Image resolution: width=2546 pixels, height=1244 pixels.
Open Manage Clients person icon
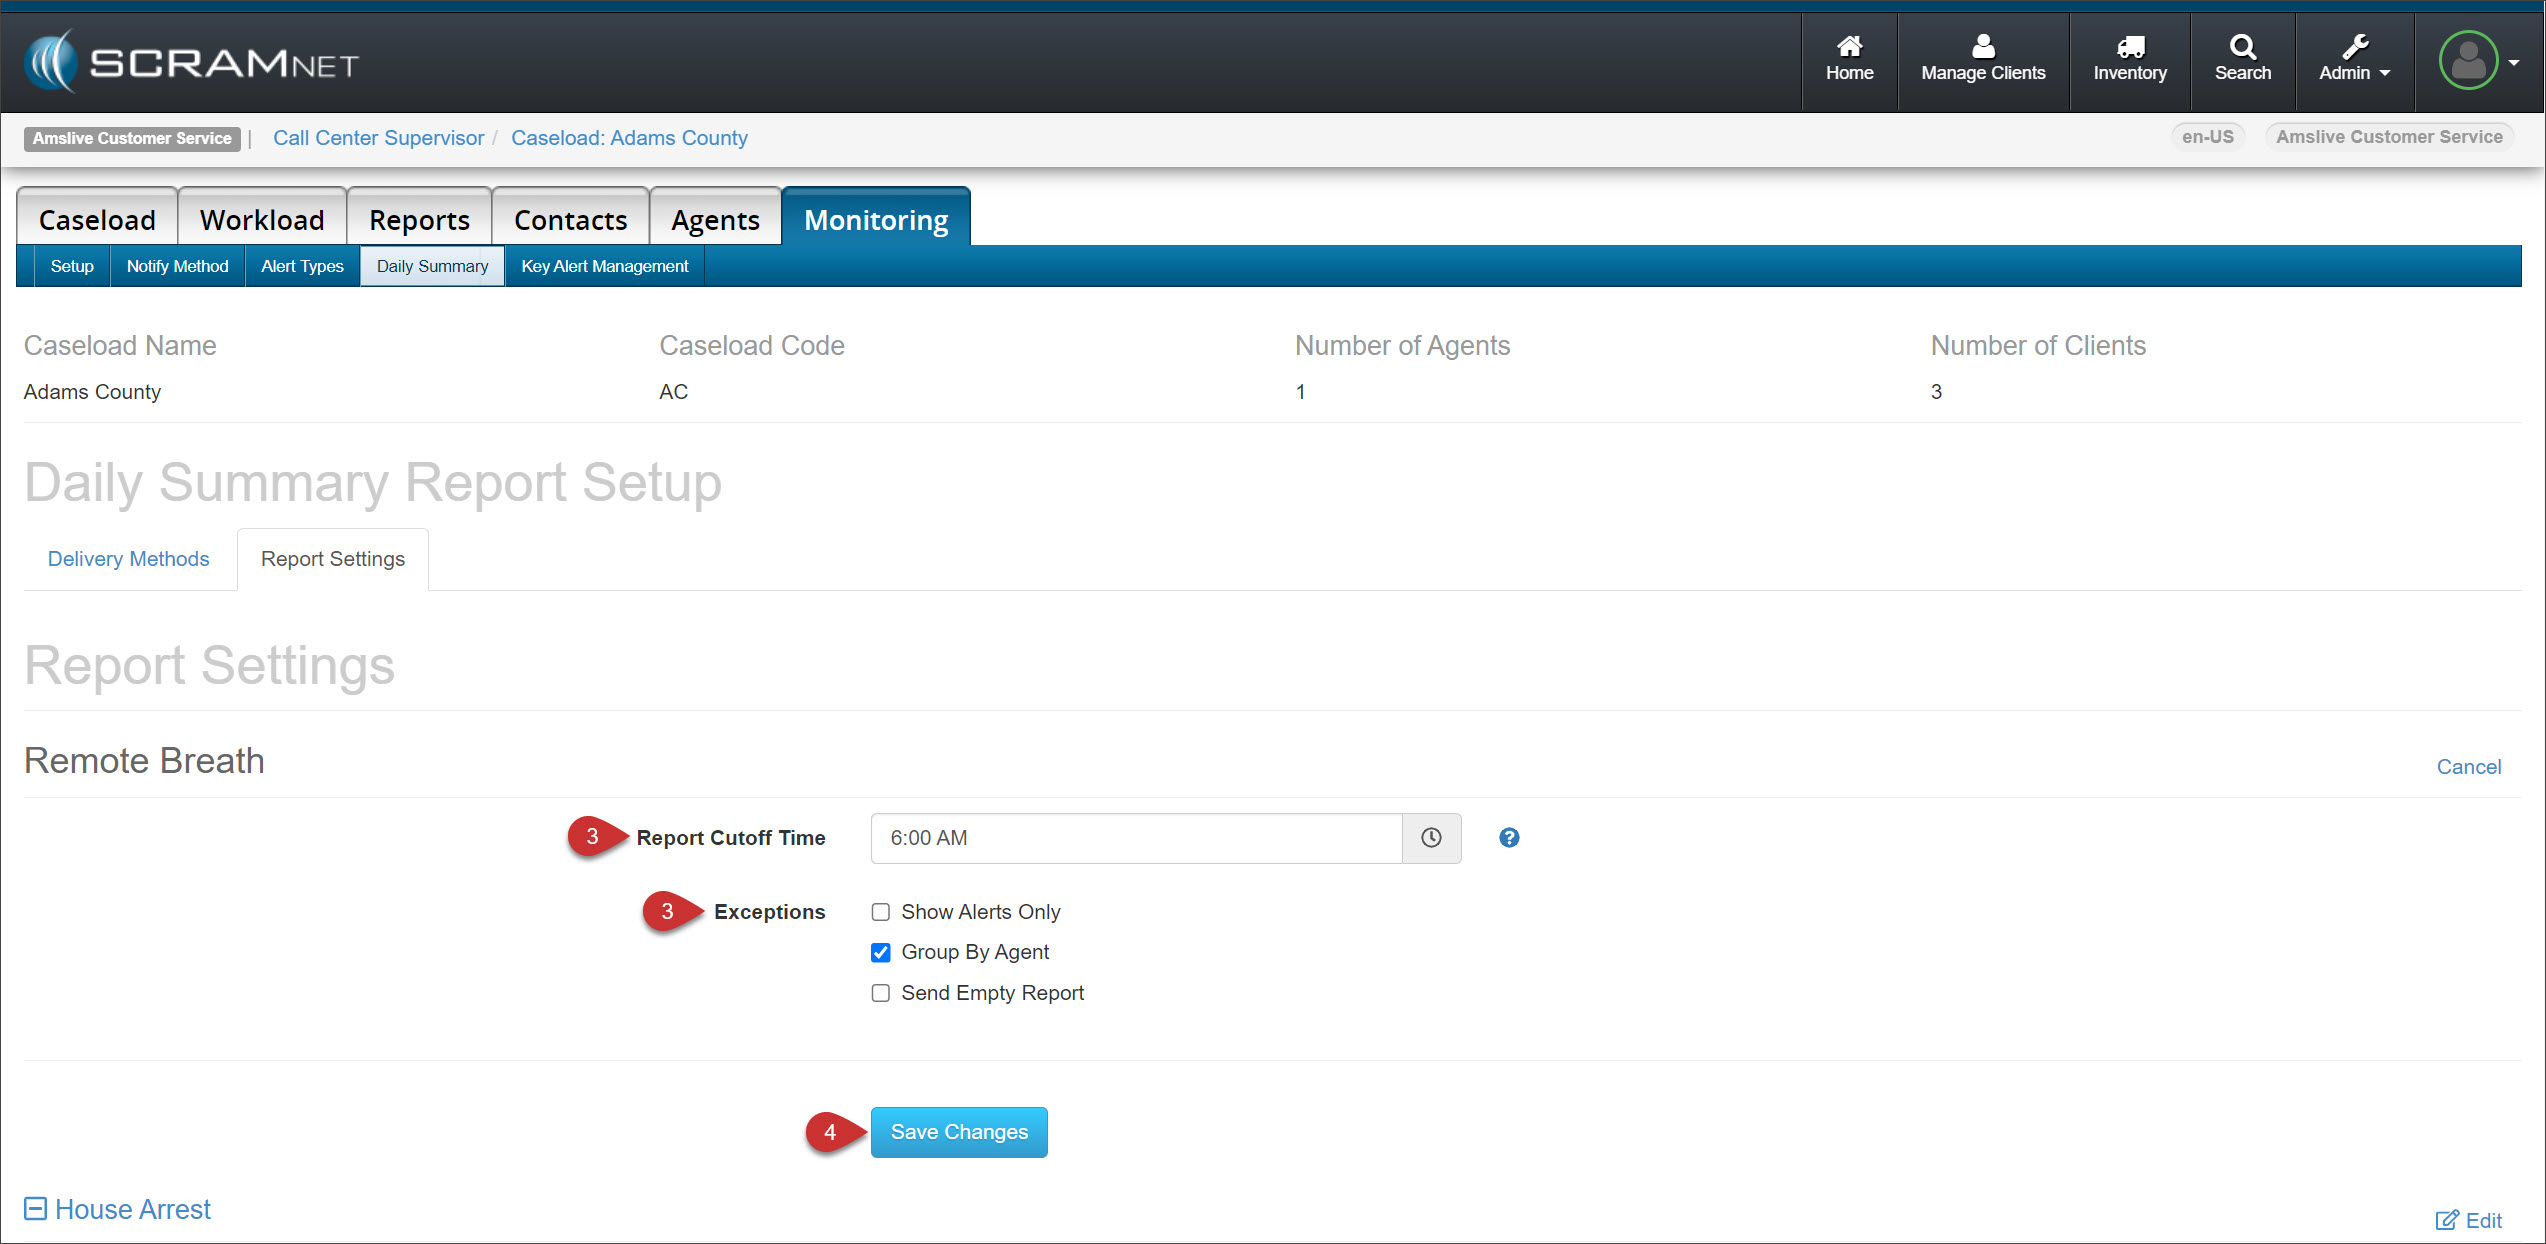tap(1982, 47)
